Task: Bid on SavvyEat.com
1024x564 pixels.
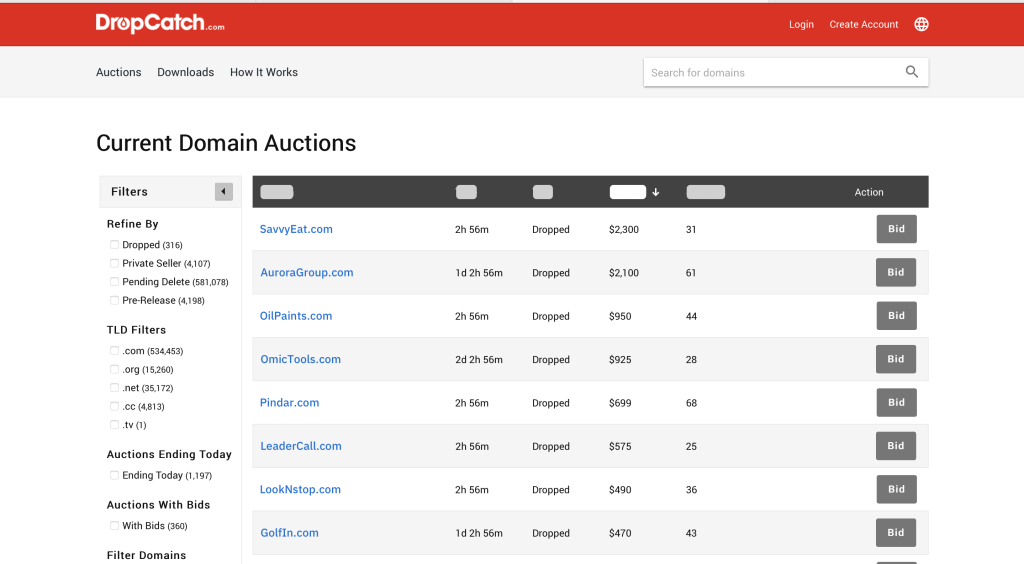Action: pos(896,229)
